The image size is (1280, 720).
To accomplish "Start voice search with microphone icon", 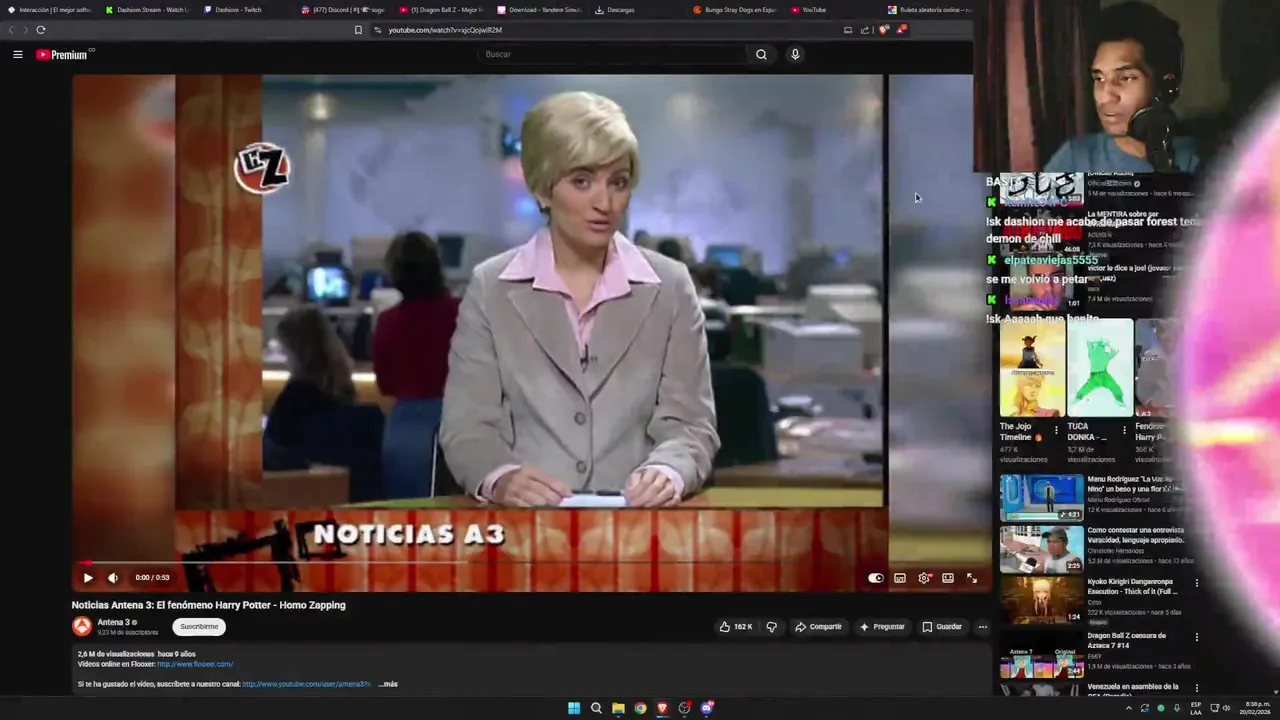I will (795, 54).
